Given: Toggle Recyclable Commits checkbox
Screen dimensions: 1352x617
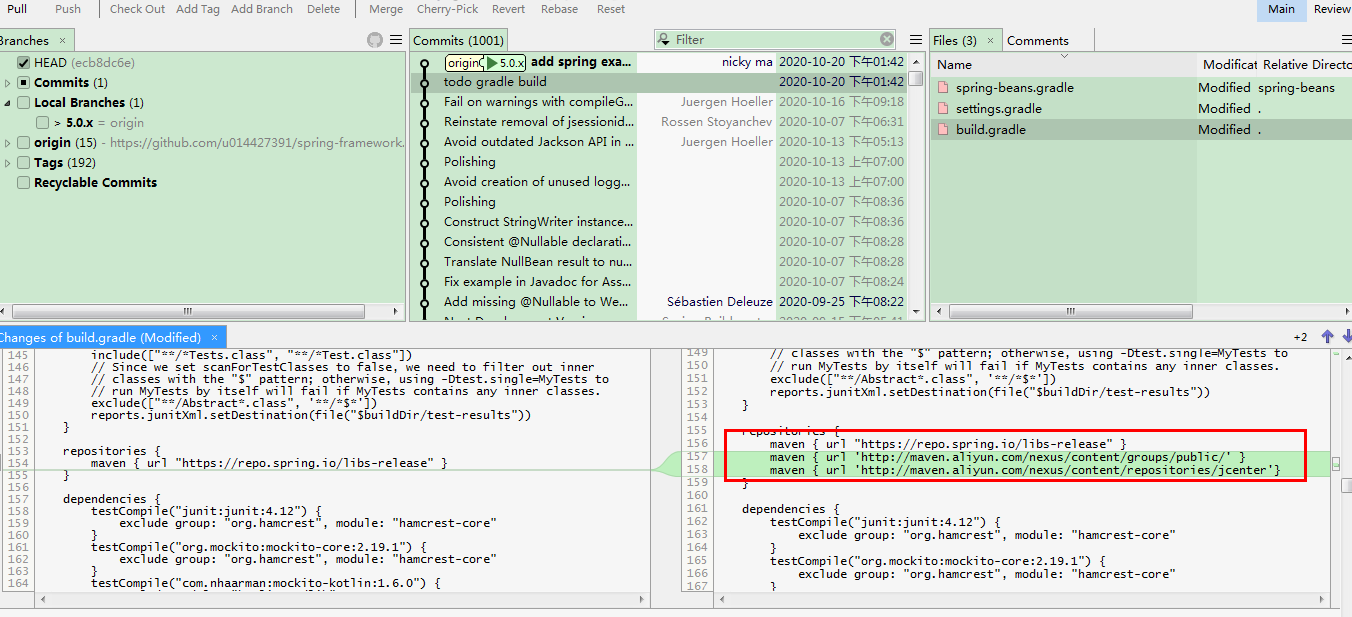Looking at the screenshot, I should [x=24, y=183].
